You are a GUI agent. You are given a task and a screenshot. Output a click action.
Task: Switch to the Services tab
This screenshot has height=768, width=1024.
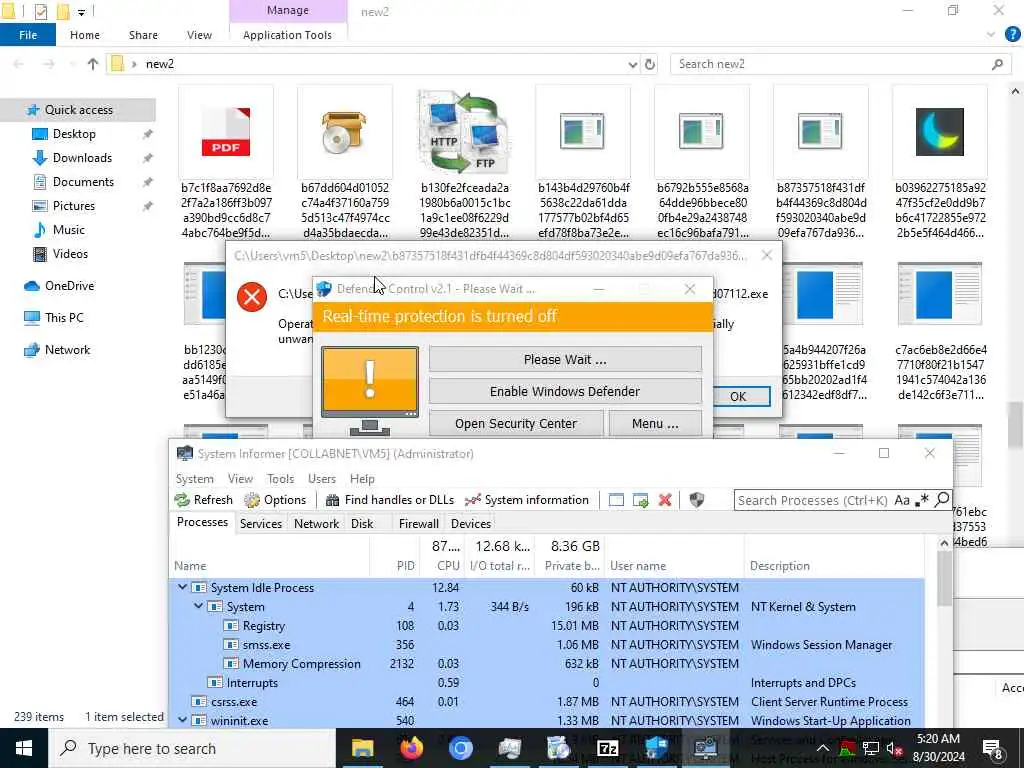point(261,523)
